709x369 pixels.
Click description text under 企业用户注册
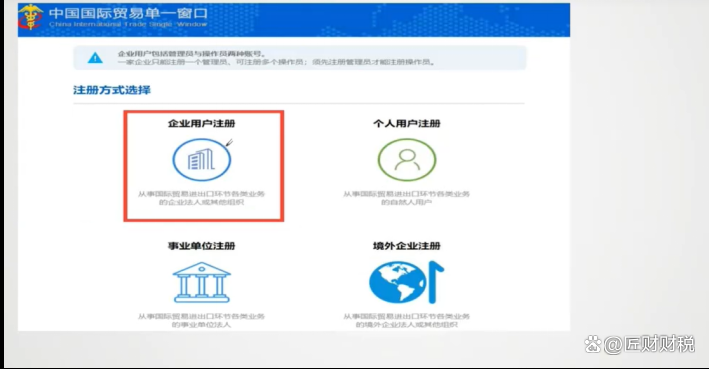(x=202, y=198)
